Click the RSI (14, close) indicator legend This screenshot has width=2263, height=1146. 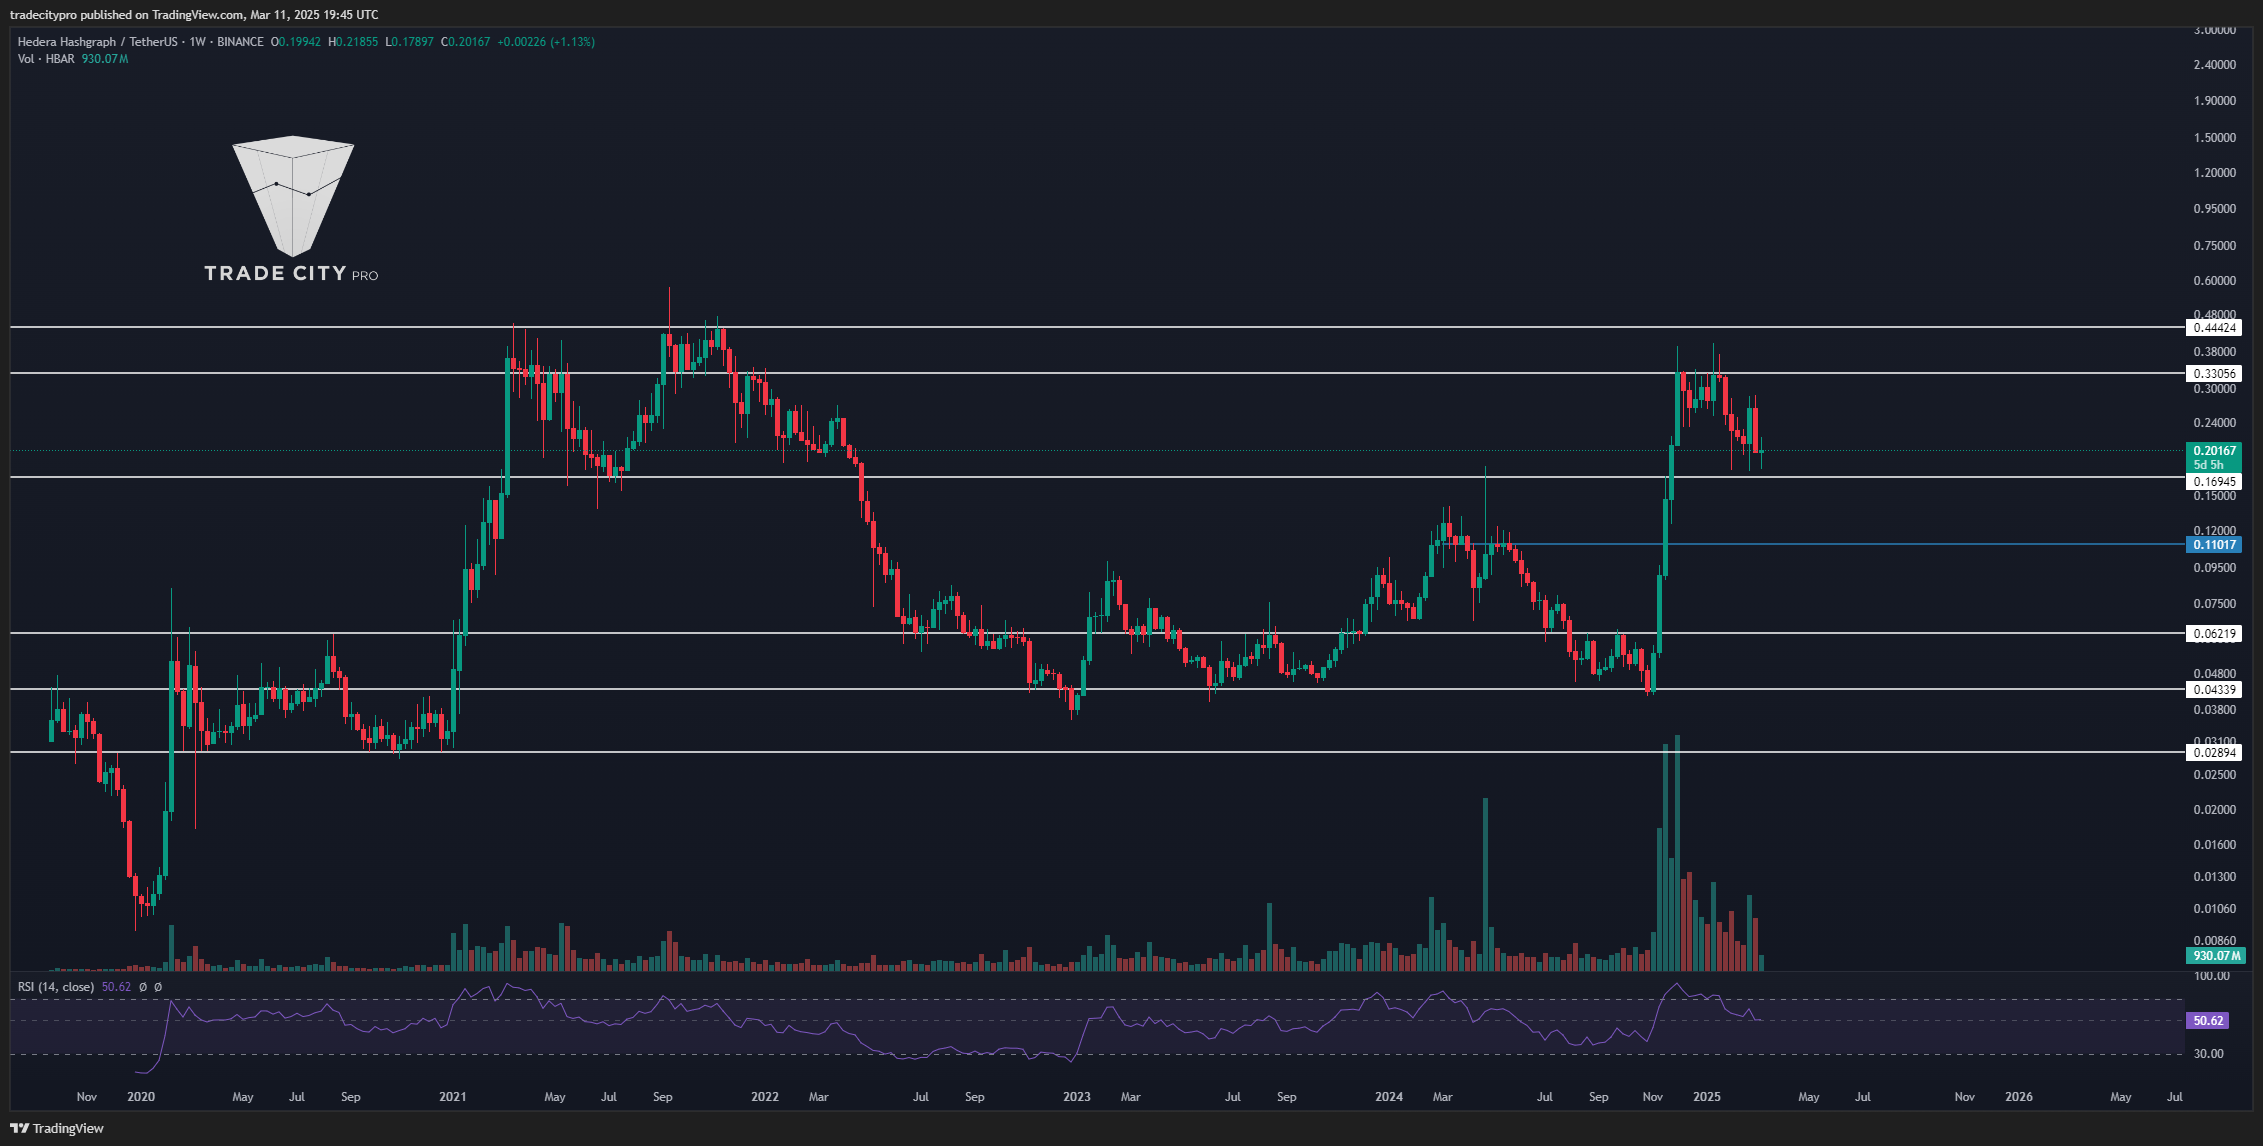point(56,987)
